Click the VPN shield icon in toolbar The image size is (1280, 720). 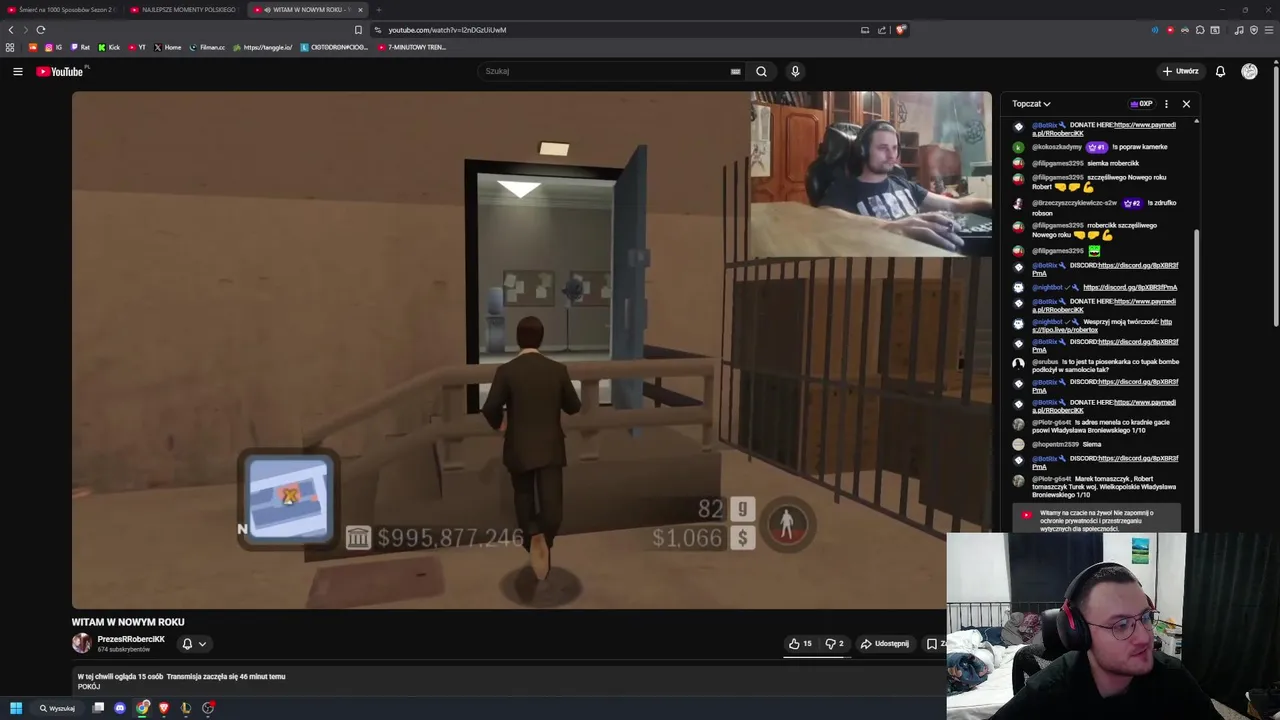click(x=1254, y=30)
